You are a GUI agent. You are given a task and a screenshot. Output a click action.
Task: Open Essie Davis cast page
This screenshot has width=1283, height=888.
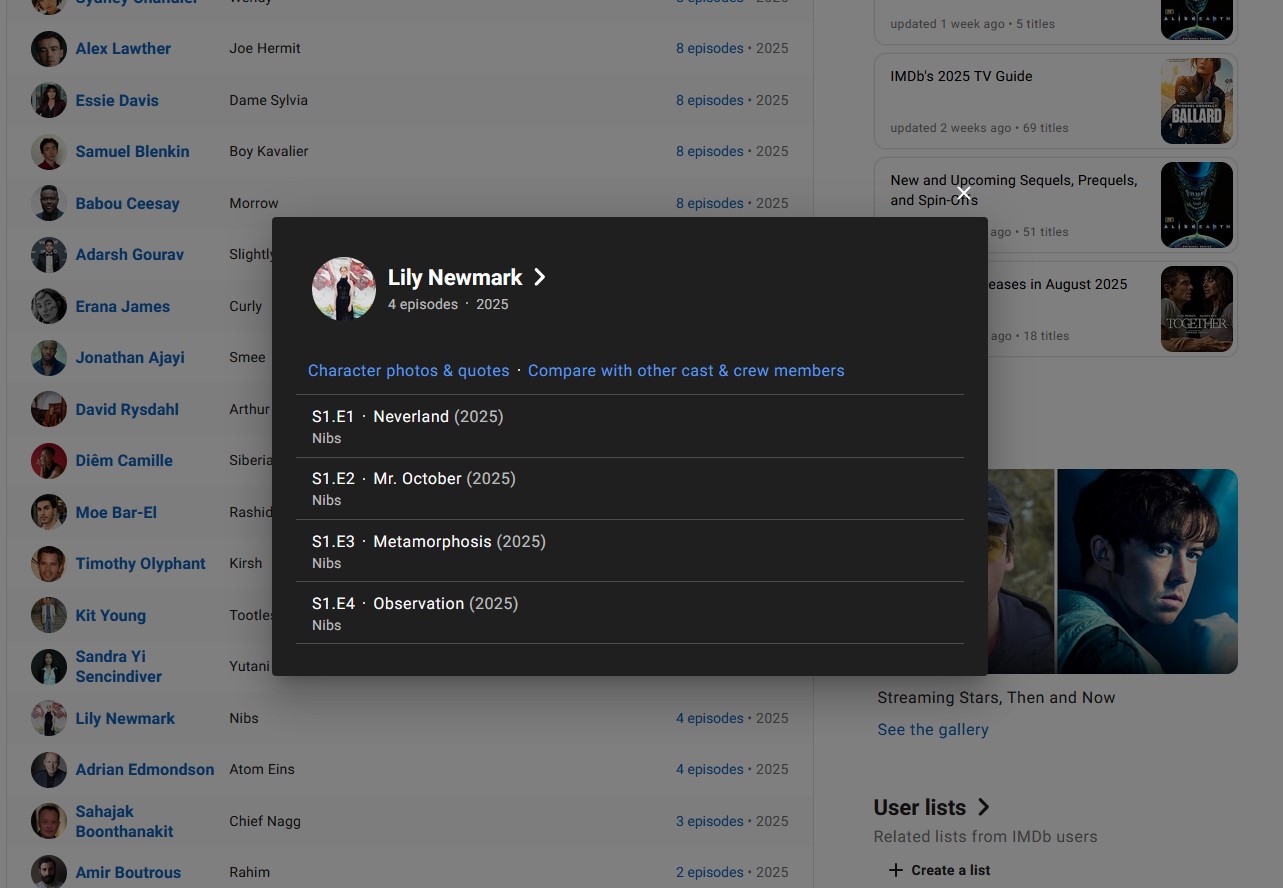[117, 100]
